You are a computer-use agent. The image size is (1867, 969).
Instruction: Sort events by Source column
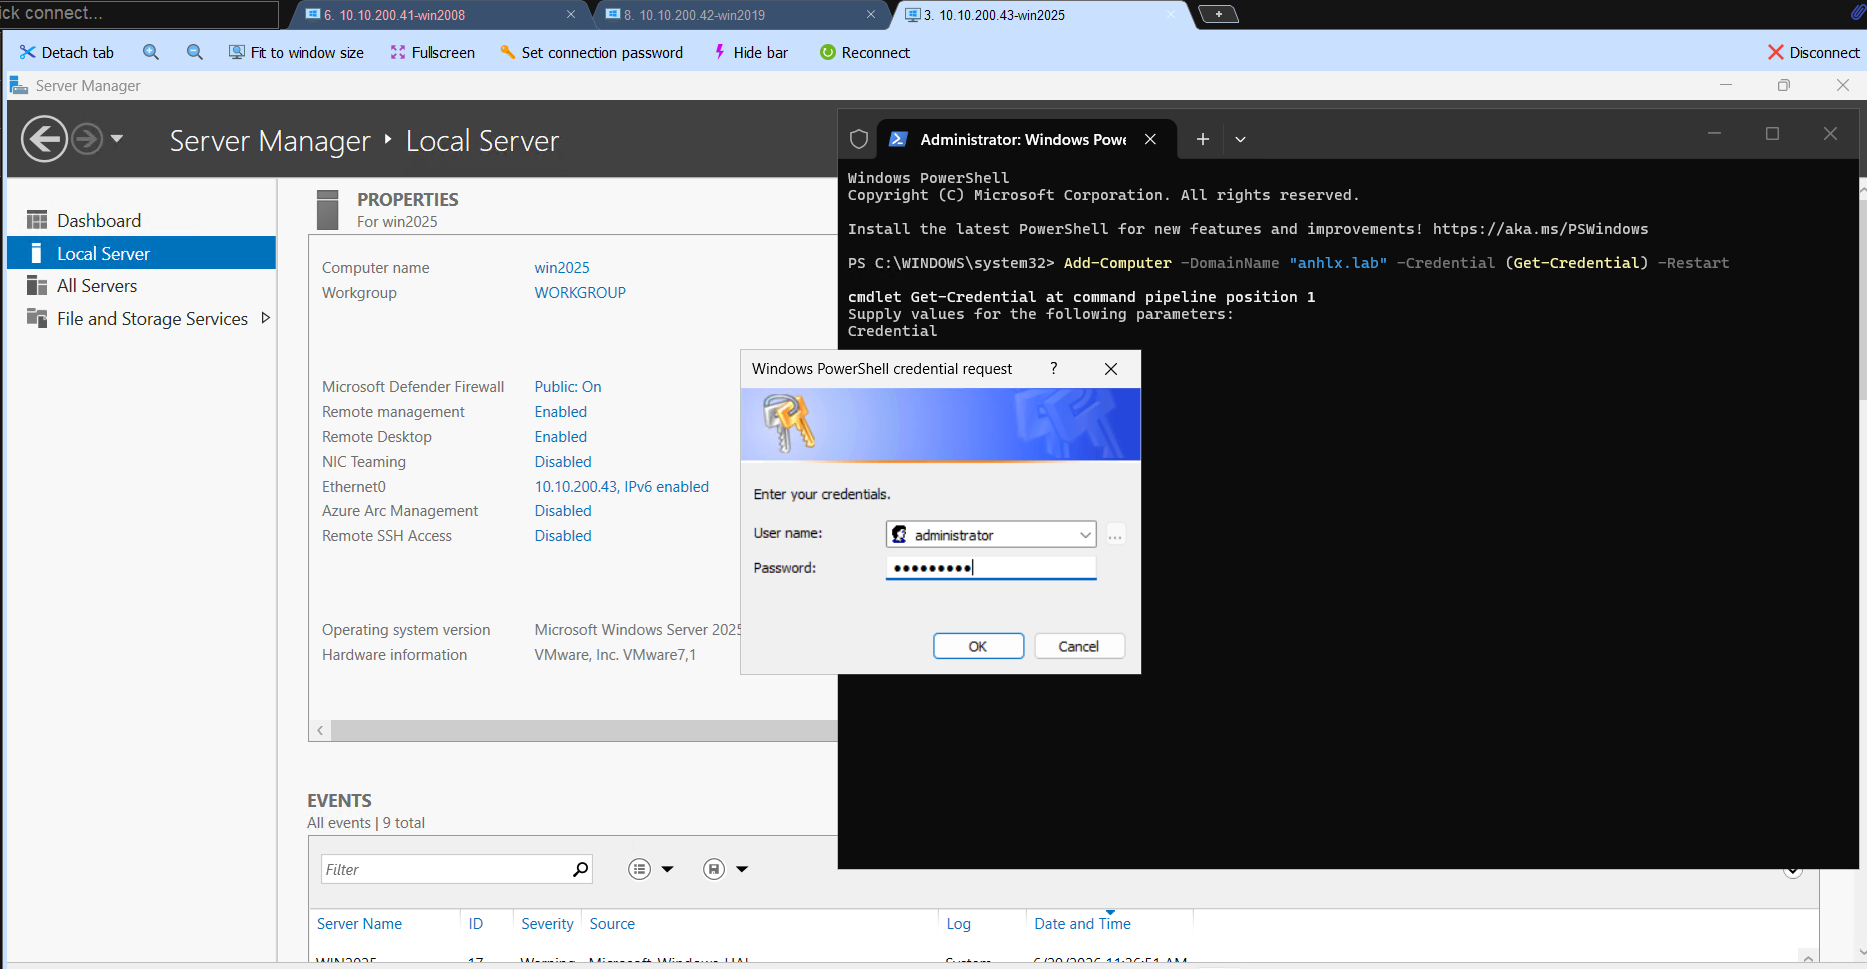pyautogui.click(x=612, y=924)
